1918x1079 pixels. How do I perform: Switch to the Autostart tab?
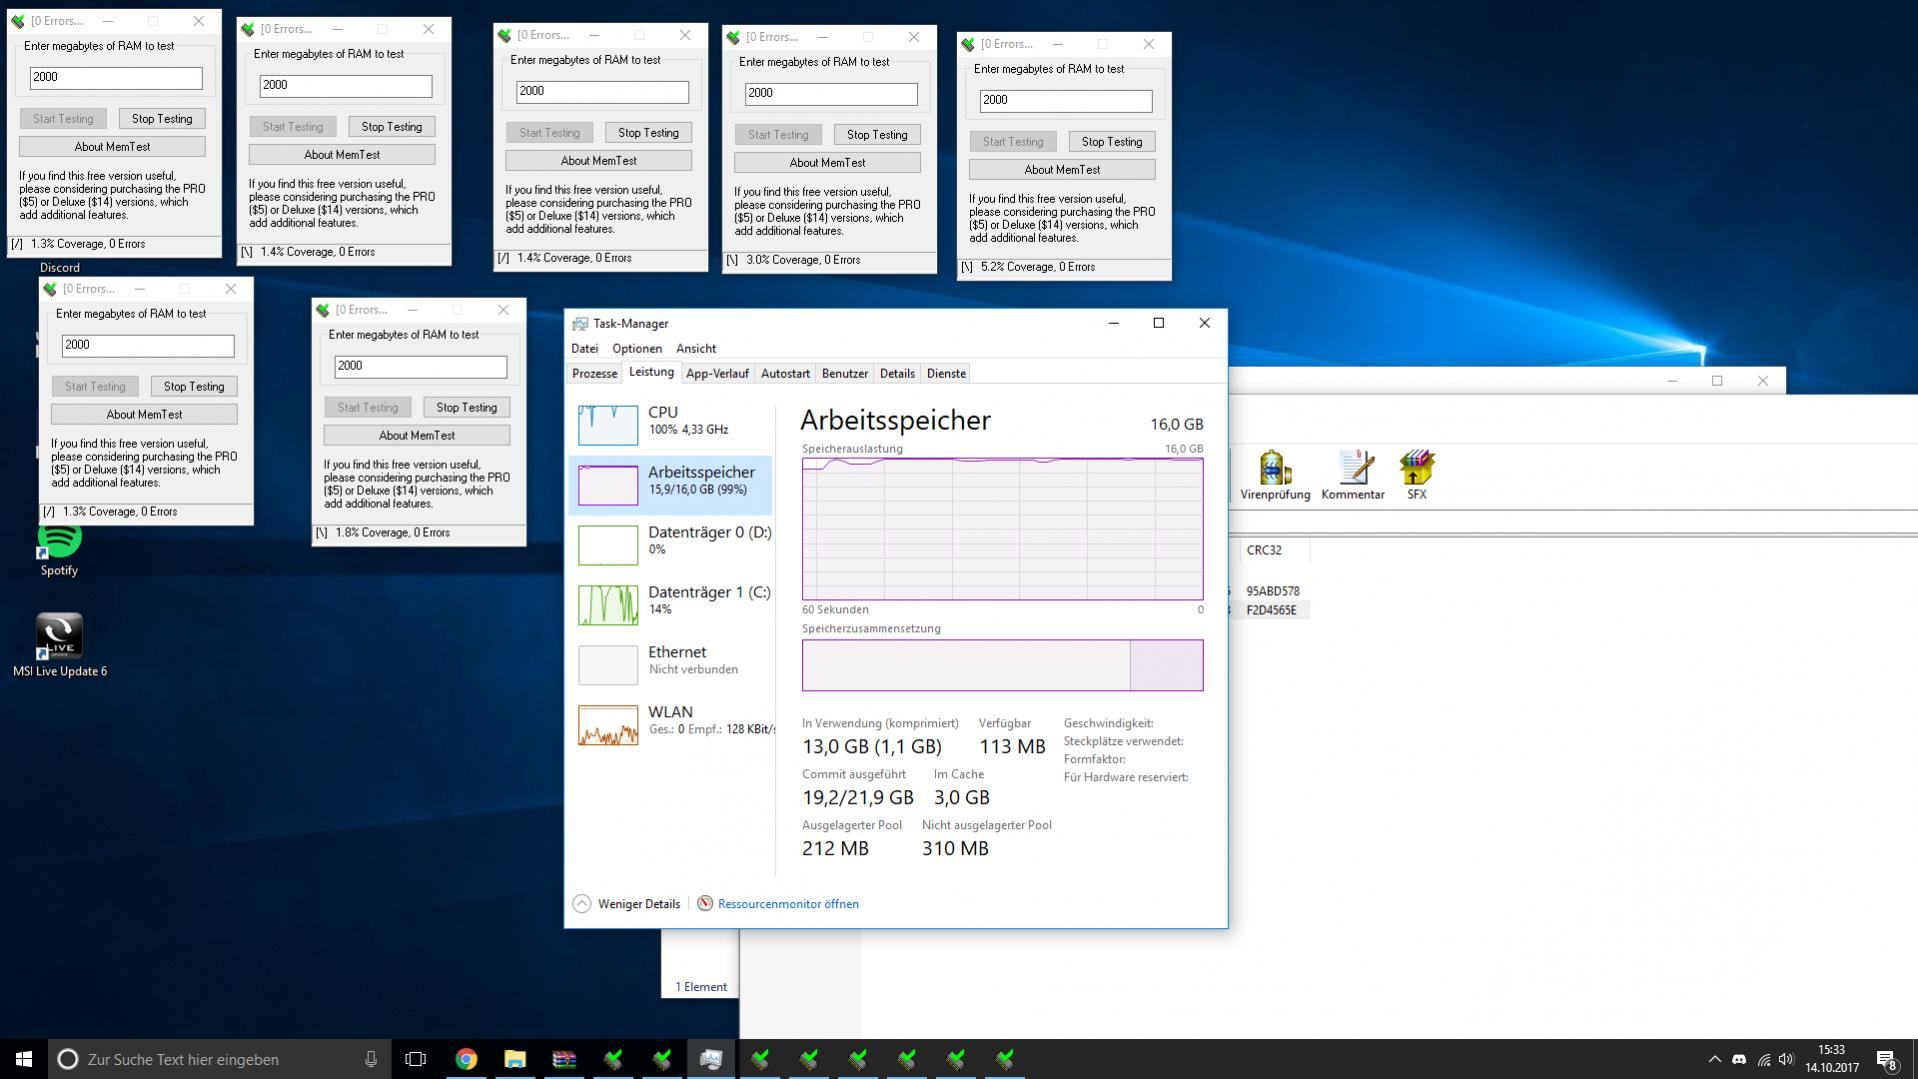click(x=785, y=374)
